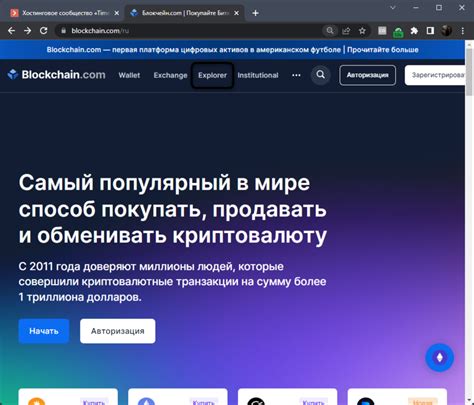Click the blue Начать button
The height and width of the screenshot is (405, 474).
tap(44, 331)
